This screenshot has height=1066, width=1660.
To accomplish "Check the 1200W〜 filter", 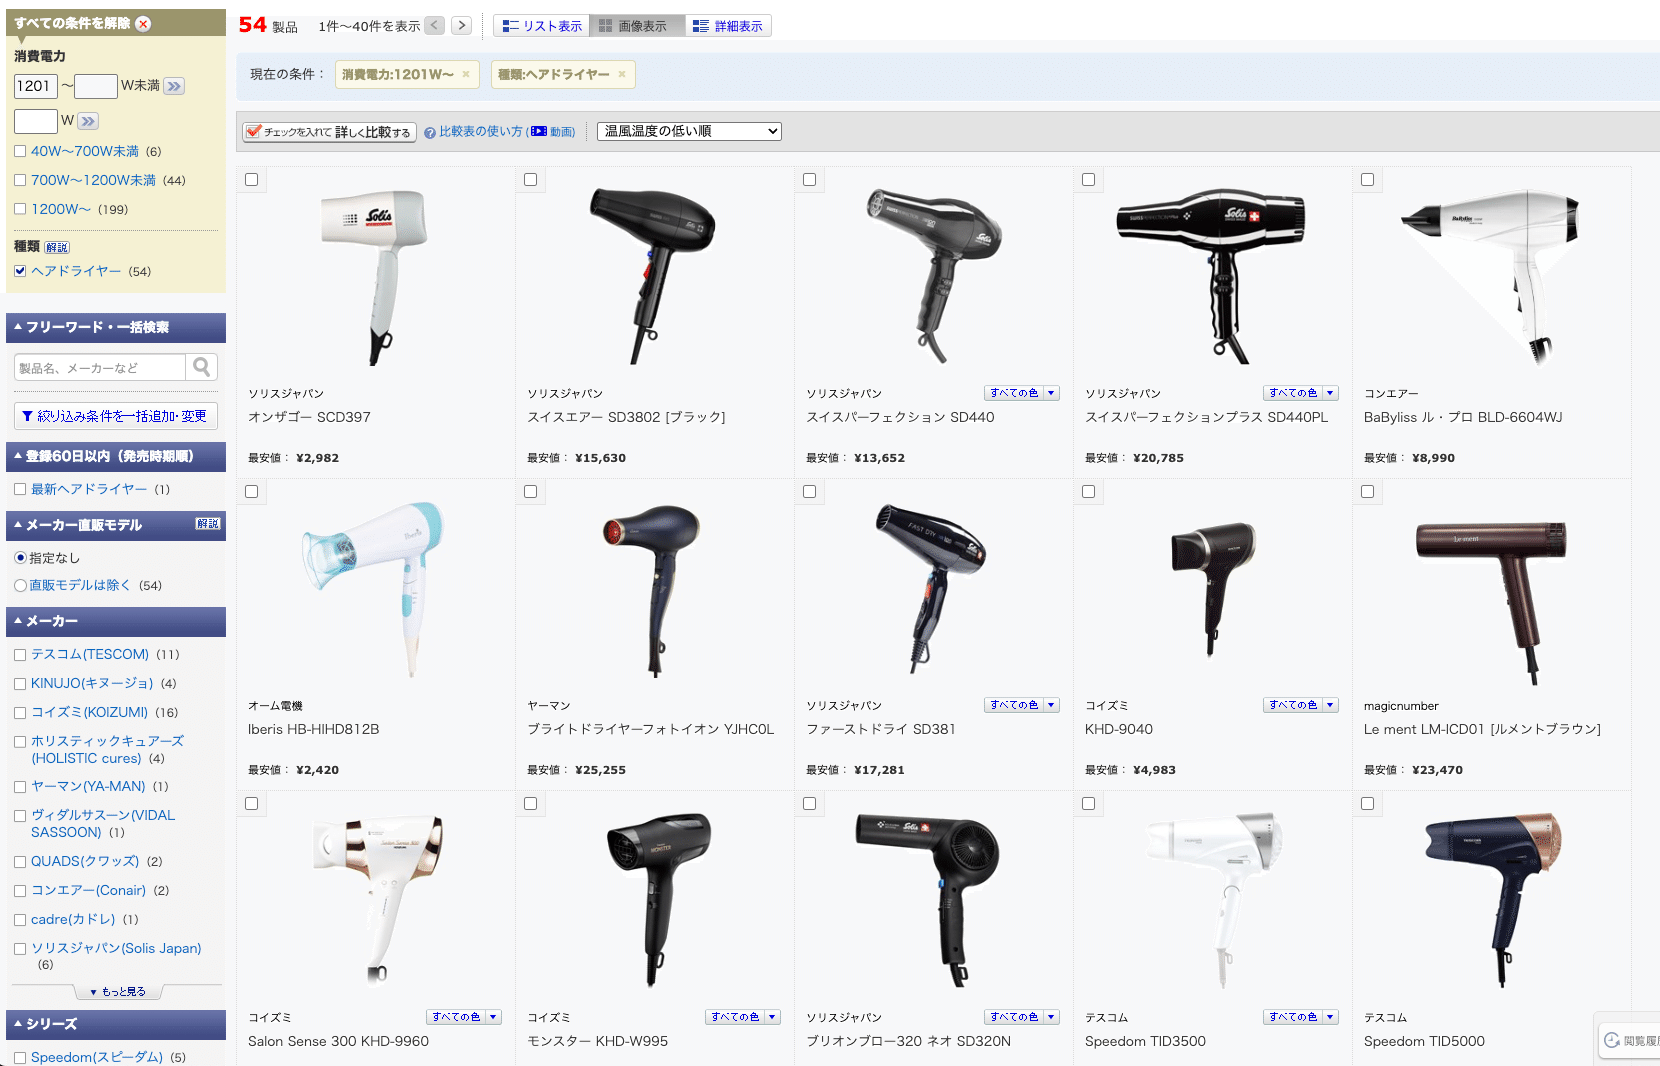I will [20, 210].
